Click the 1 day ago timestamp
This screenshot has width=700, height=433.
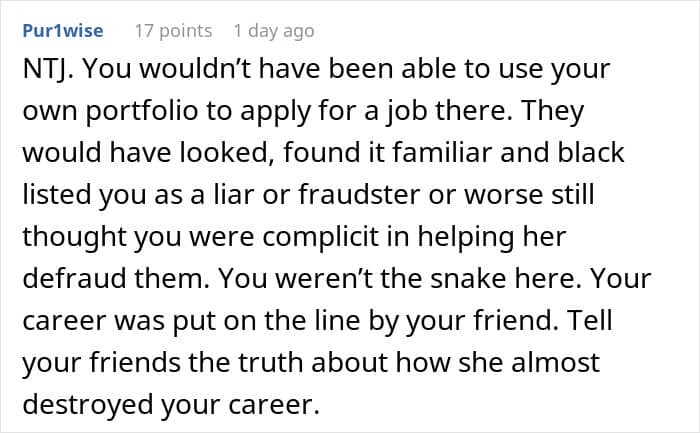click(273, 31)
